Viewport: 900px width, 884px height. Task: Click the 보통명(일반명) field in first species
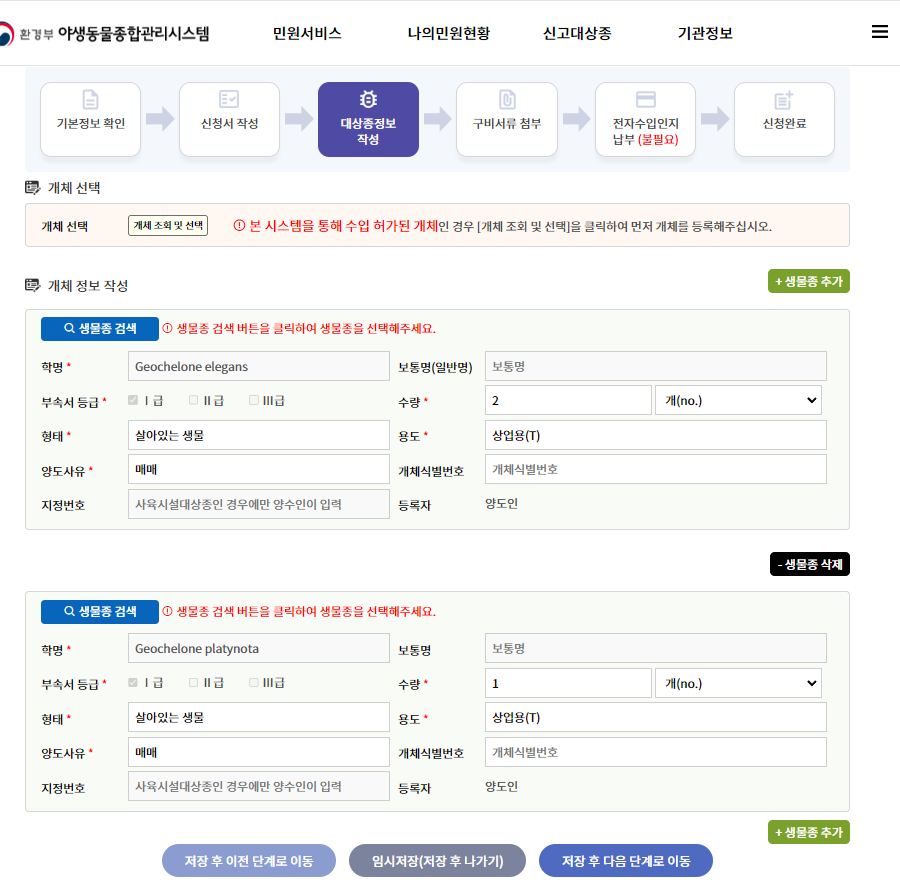[655, 366]
